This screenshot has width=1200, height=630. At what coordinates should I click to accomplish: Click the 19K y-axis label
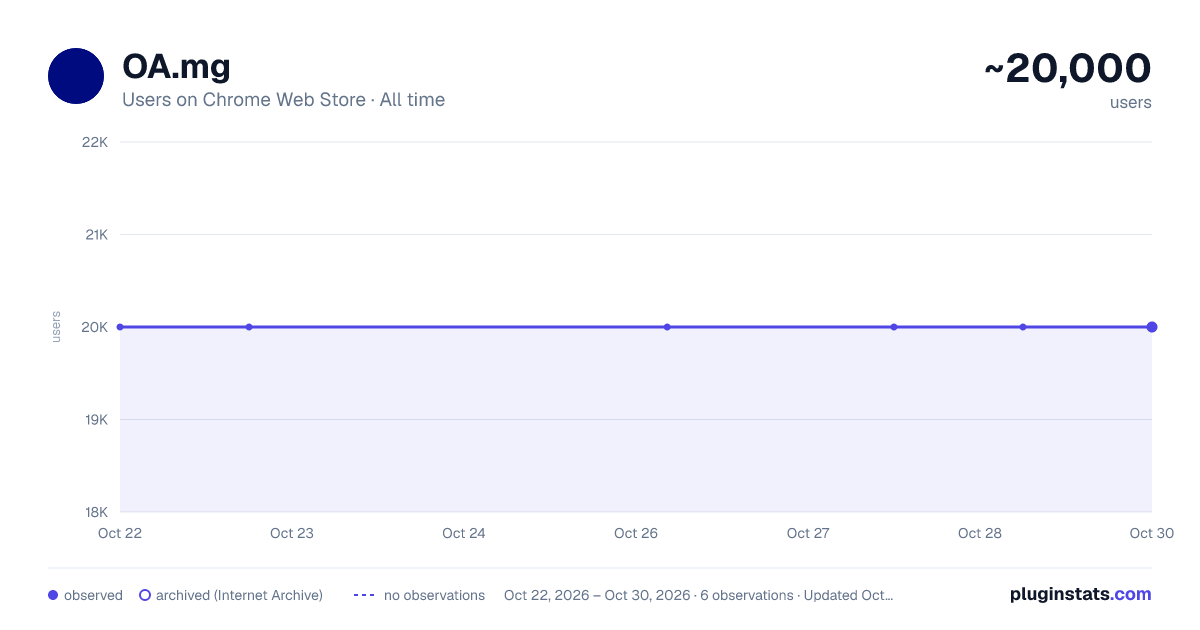96,419
